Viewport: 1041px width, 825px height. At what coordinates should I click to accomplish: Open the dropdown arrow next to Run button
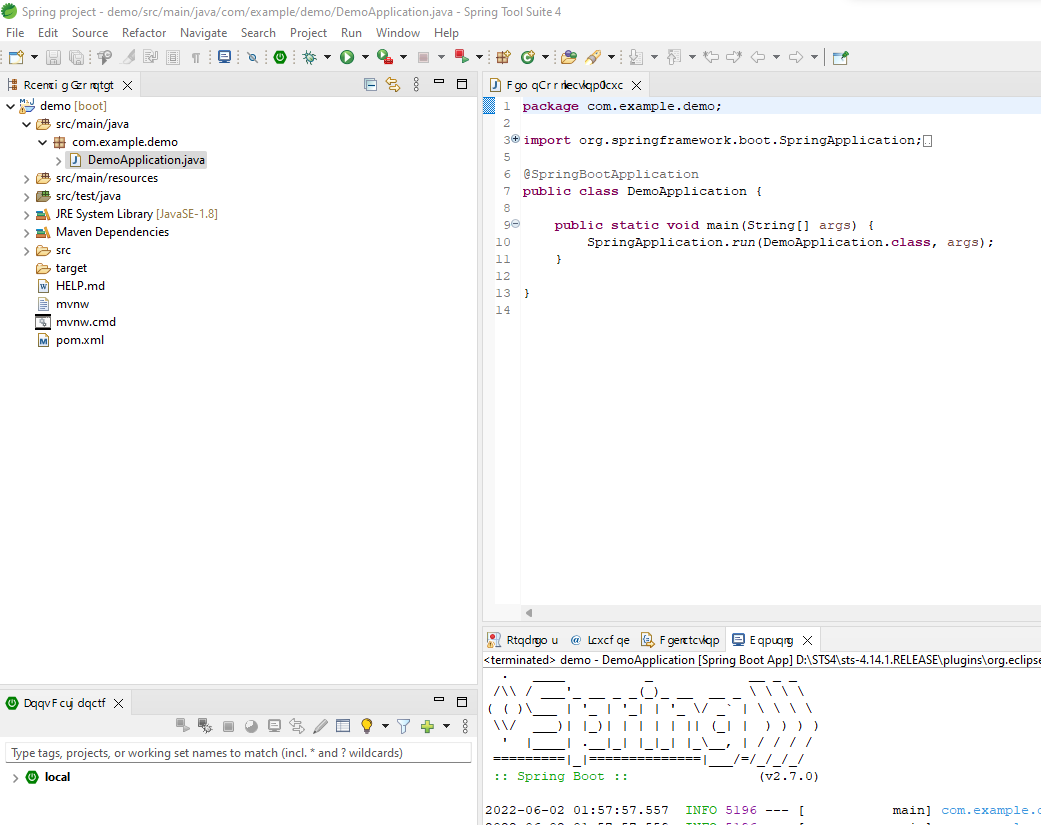click(365, 57)
